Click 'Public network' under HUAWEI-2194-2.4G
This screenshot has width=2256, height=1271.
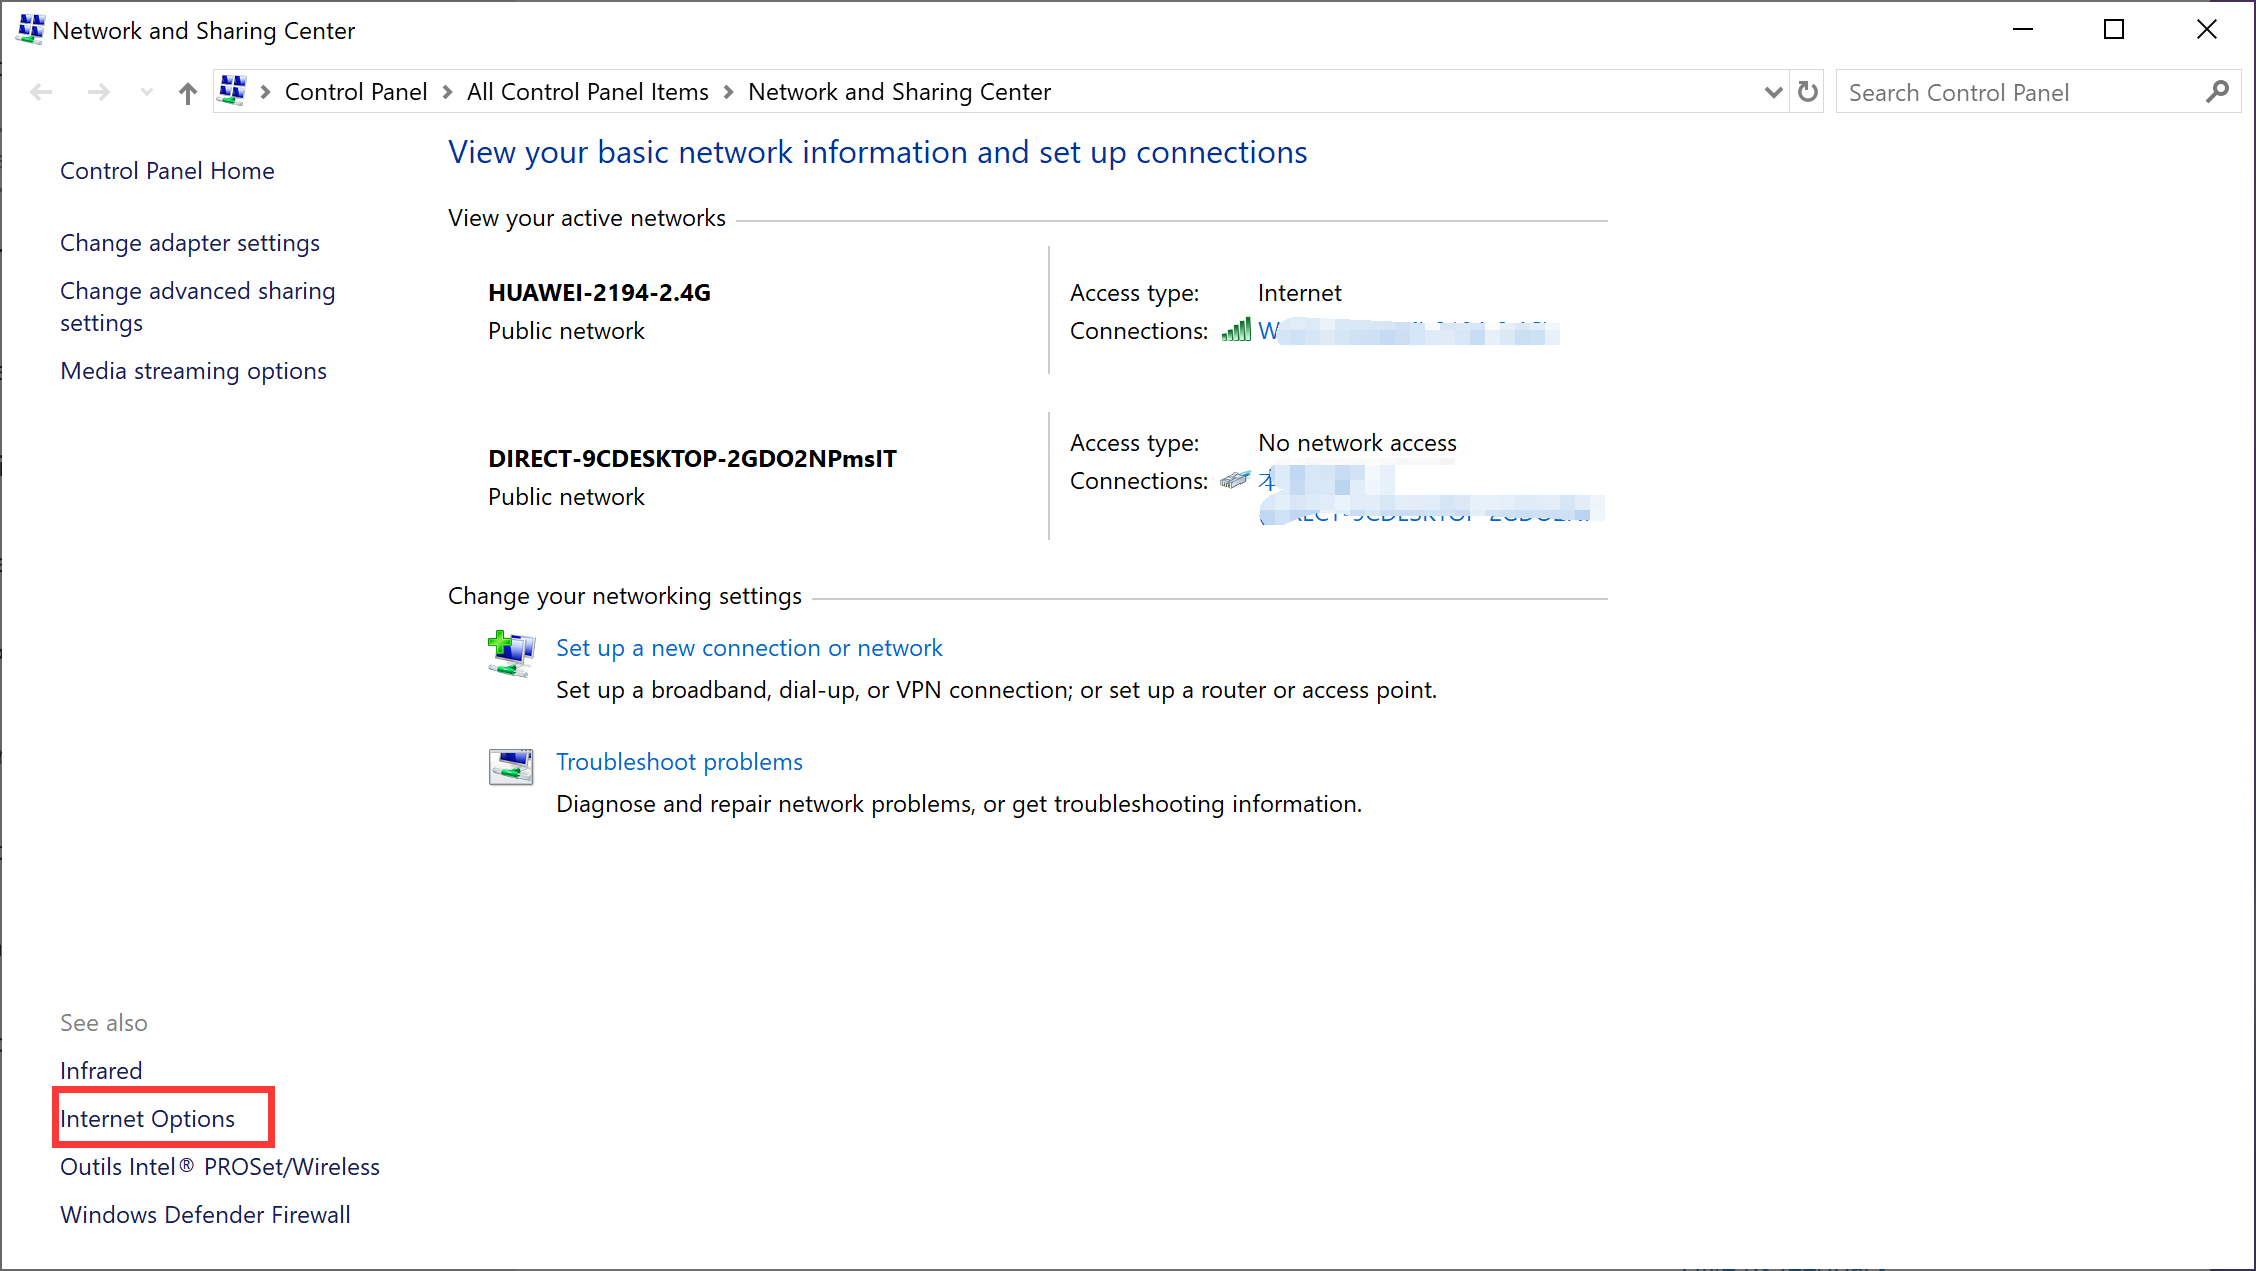tap(566, 331)
